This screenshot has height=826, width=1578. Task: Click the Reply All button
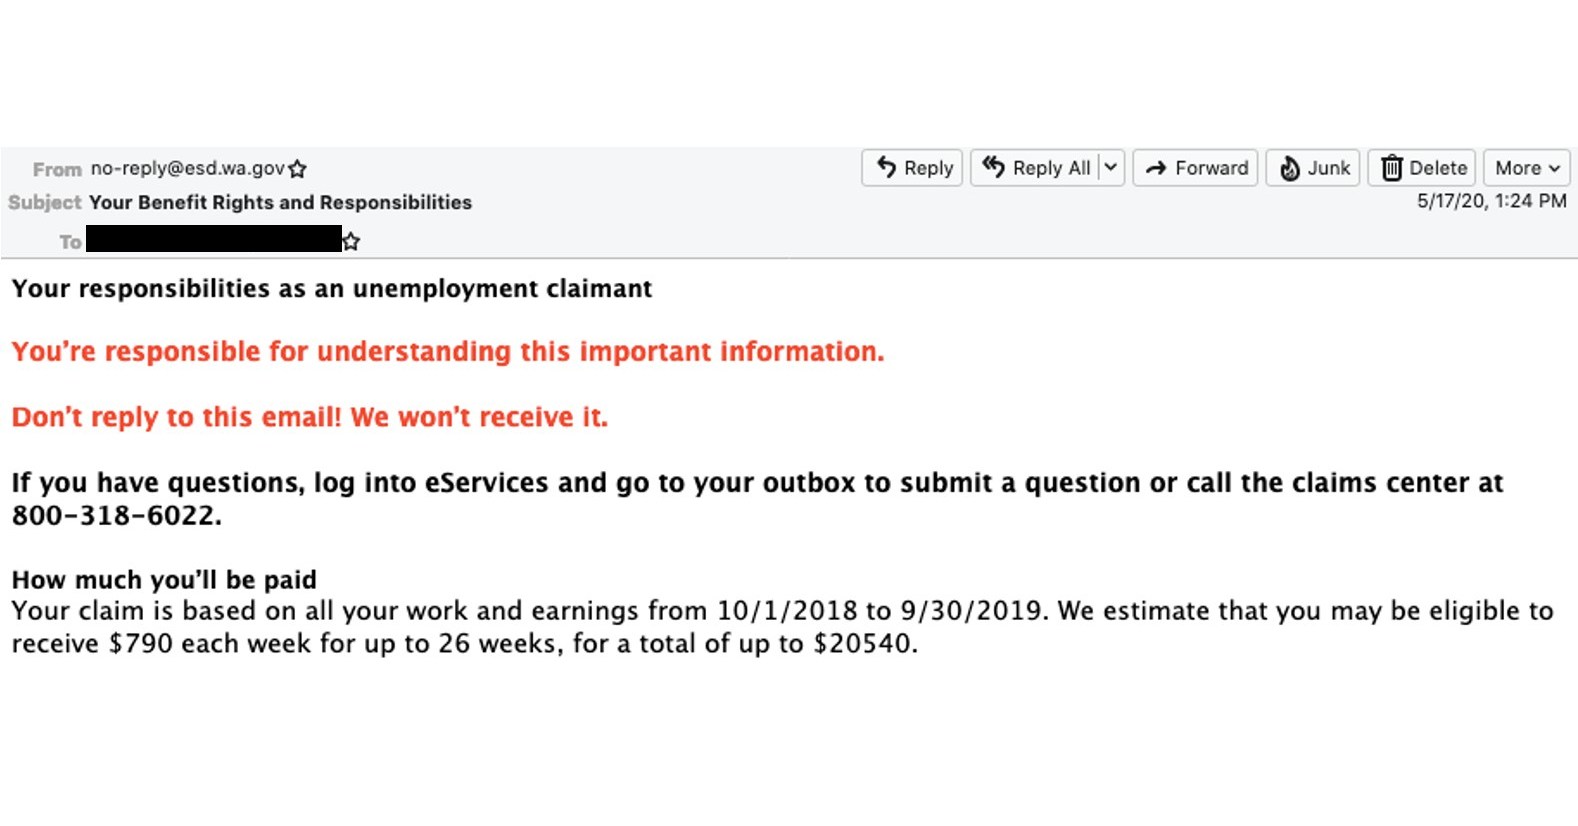(x=1036, y=168)
